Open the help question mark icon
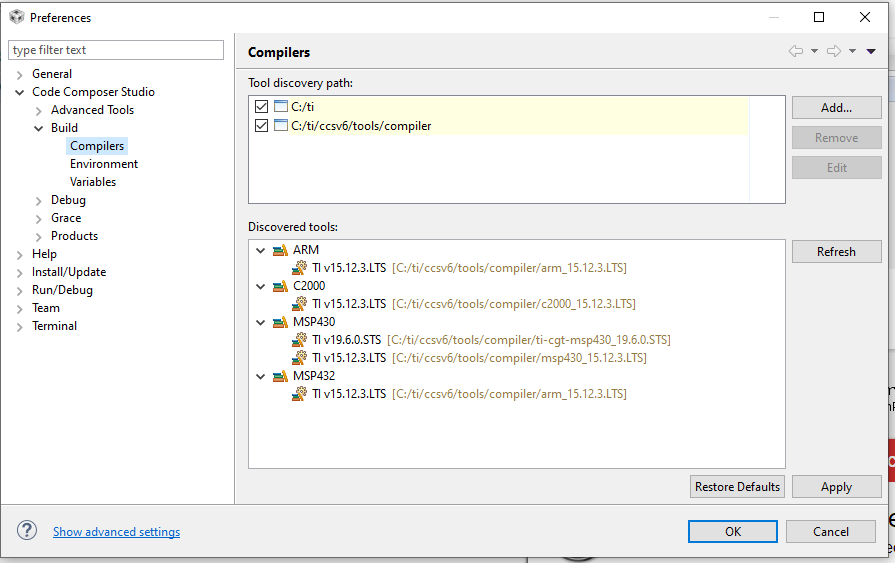The height and width of the screenshot is (563, 895). [27, 531]
